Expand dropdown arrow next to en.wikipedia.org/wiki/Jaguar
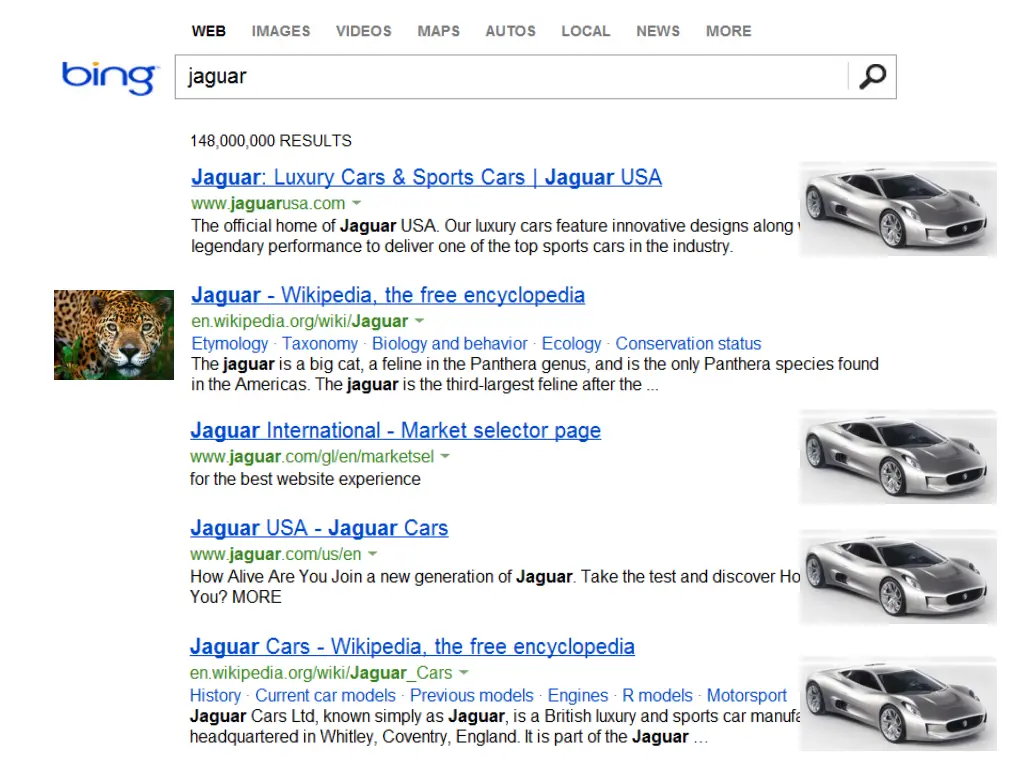 (419, 321)
